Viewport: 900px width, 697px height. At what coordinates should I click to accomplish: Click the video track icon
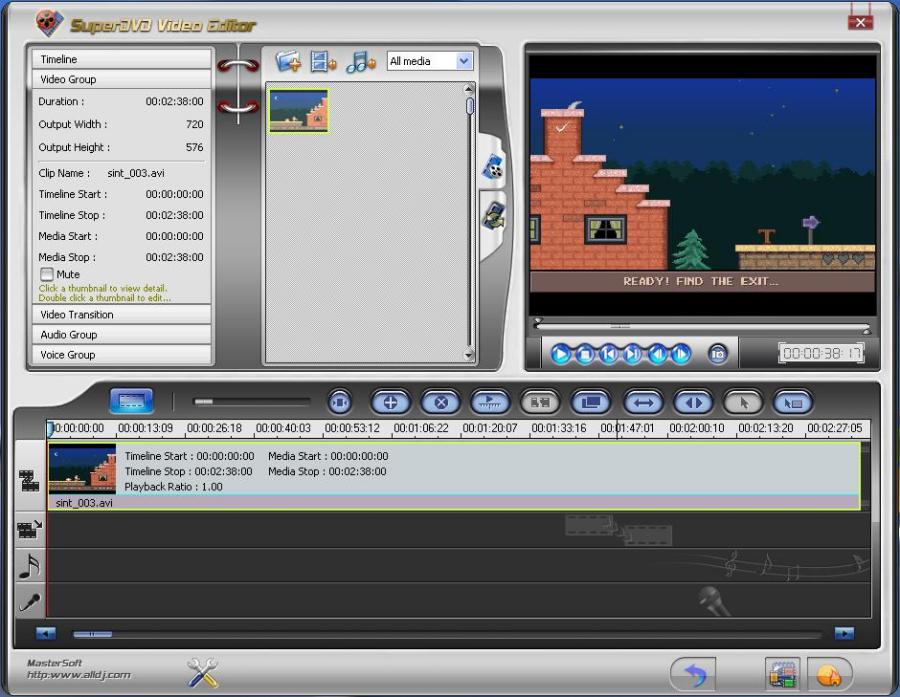click(29, 480)
